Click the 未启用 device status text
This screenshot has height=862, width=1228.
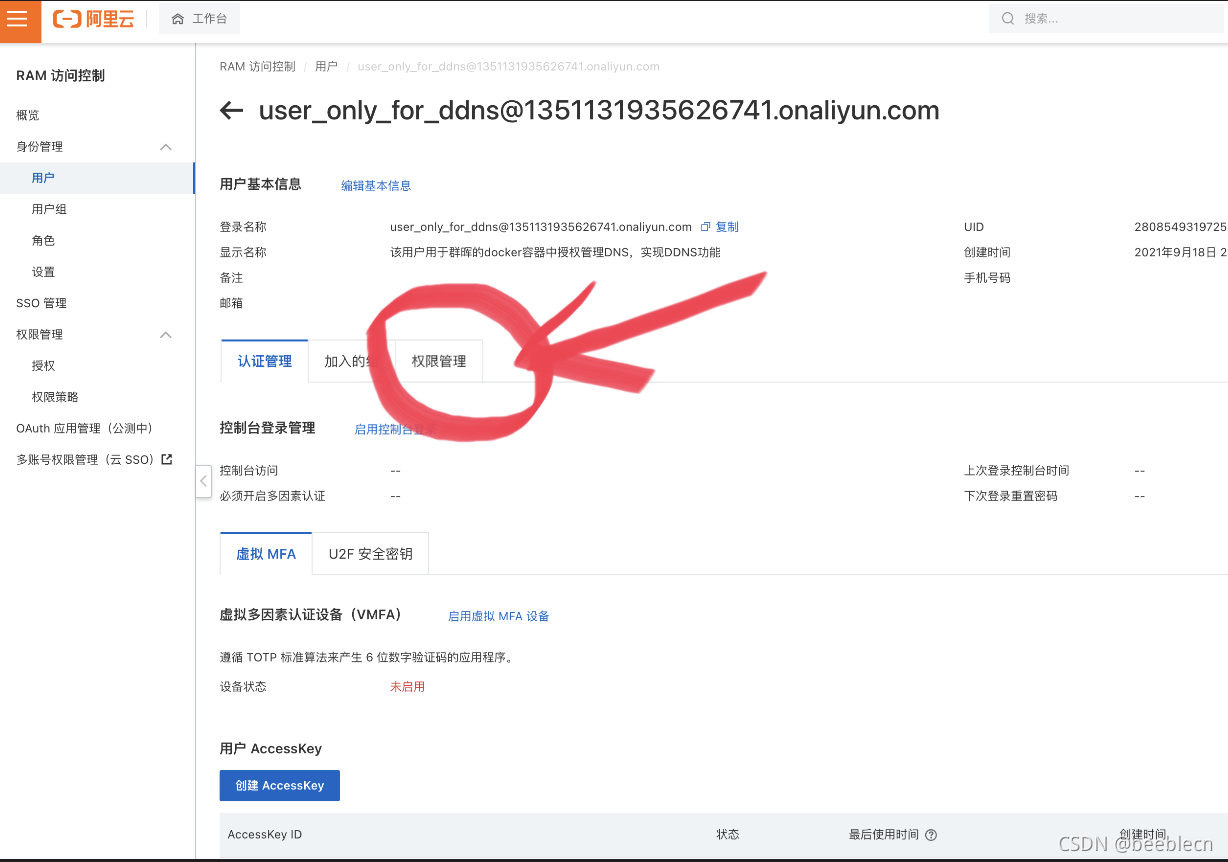coord(407,687)
